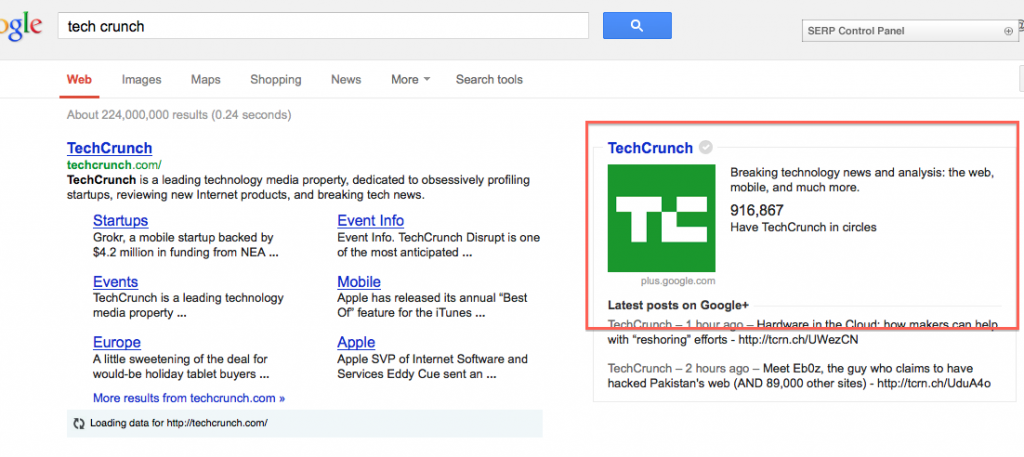Go to the News tab
The height and width of the screenshot is (457, 1024).
[346, 80]
